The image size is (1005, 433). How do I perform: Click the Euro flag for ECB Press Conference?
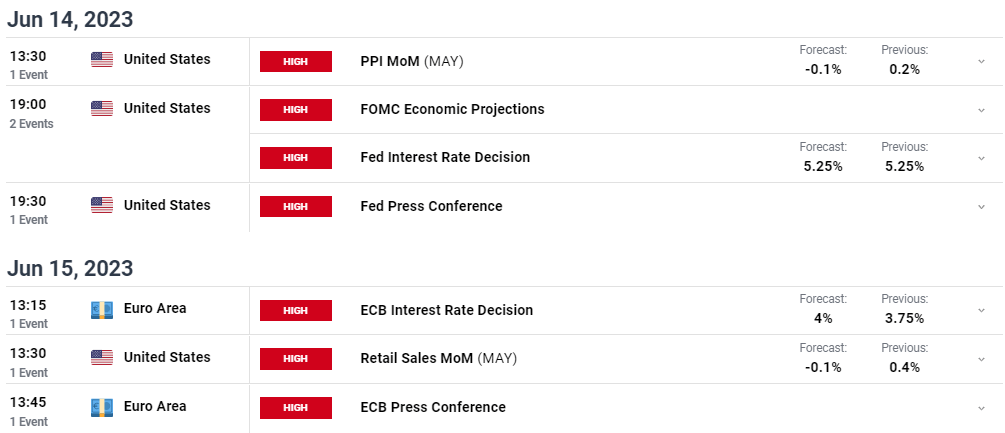pyautogui.click(x=102, y=407)
